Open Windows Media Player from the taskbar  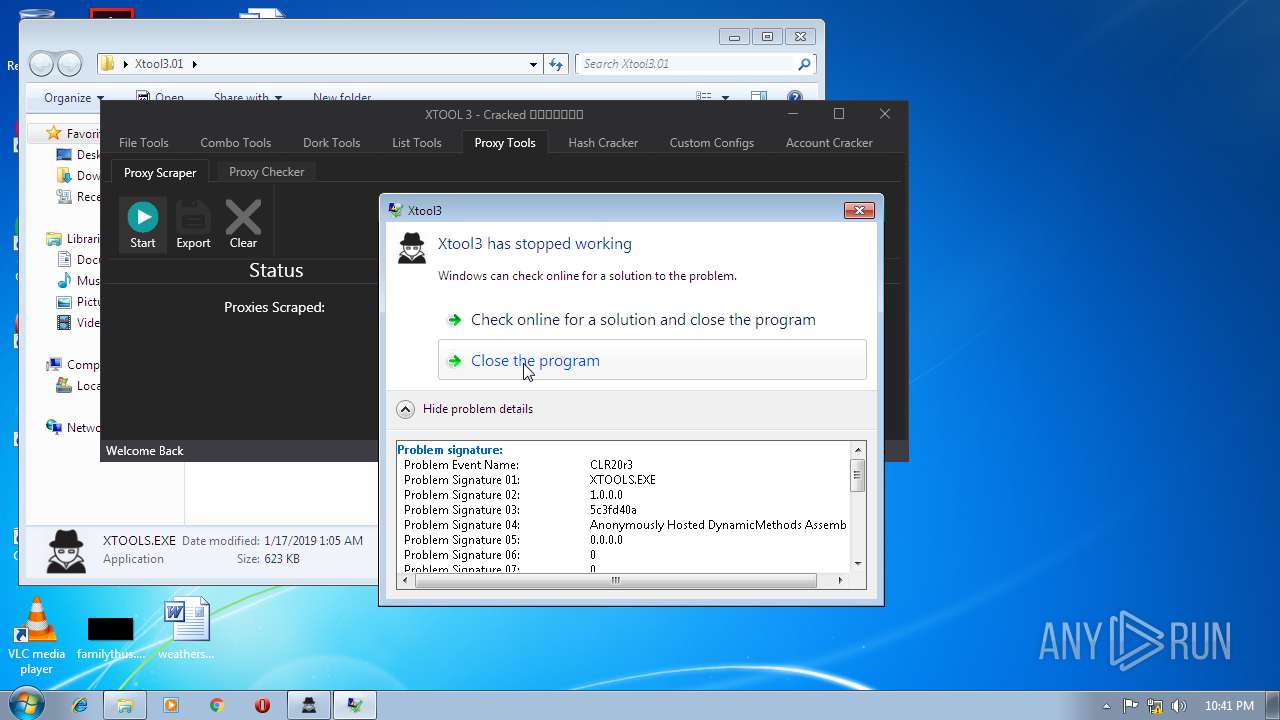coord(170,705)
